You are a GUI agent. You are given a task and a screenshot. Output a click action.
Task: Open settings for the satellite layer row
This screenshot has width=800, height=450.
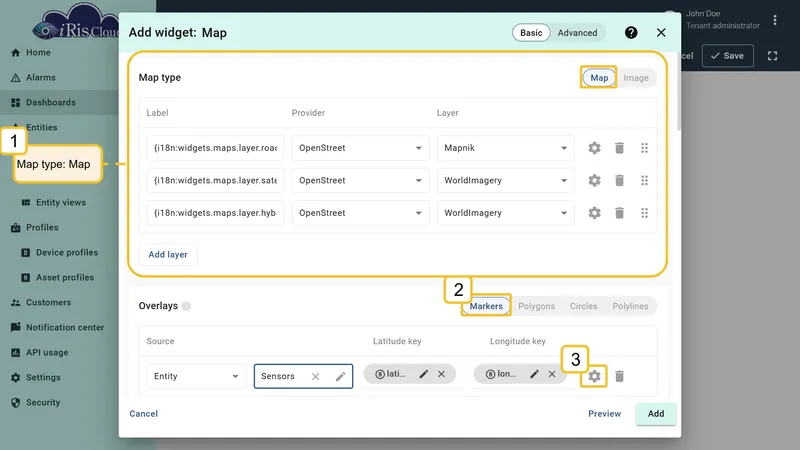[x=594, y=181]
